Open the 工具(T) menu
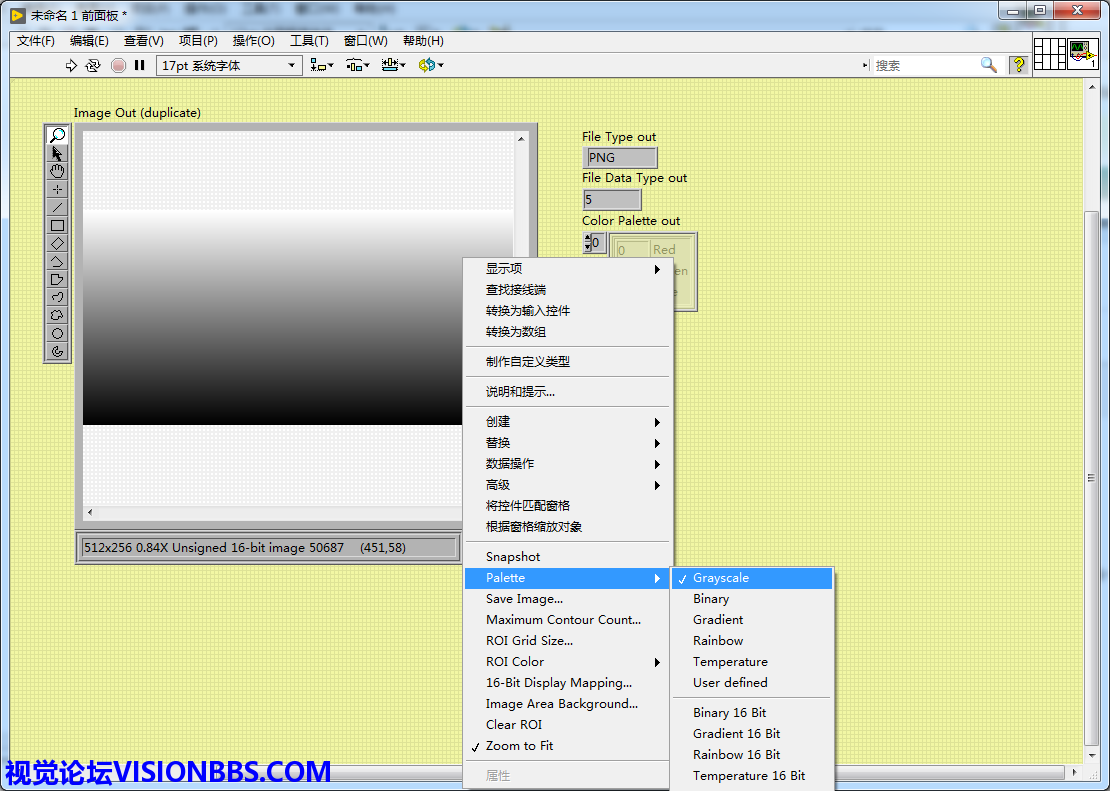The height and width of the screenshot is (791, 1110). coord(309,41)
